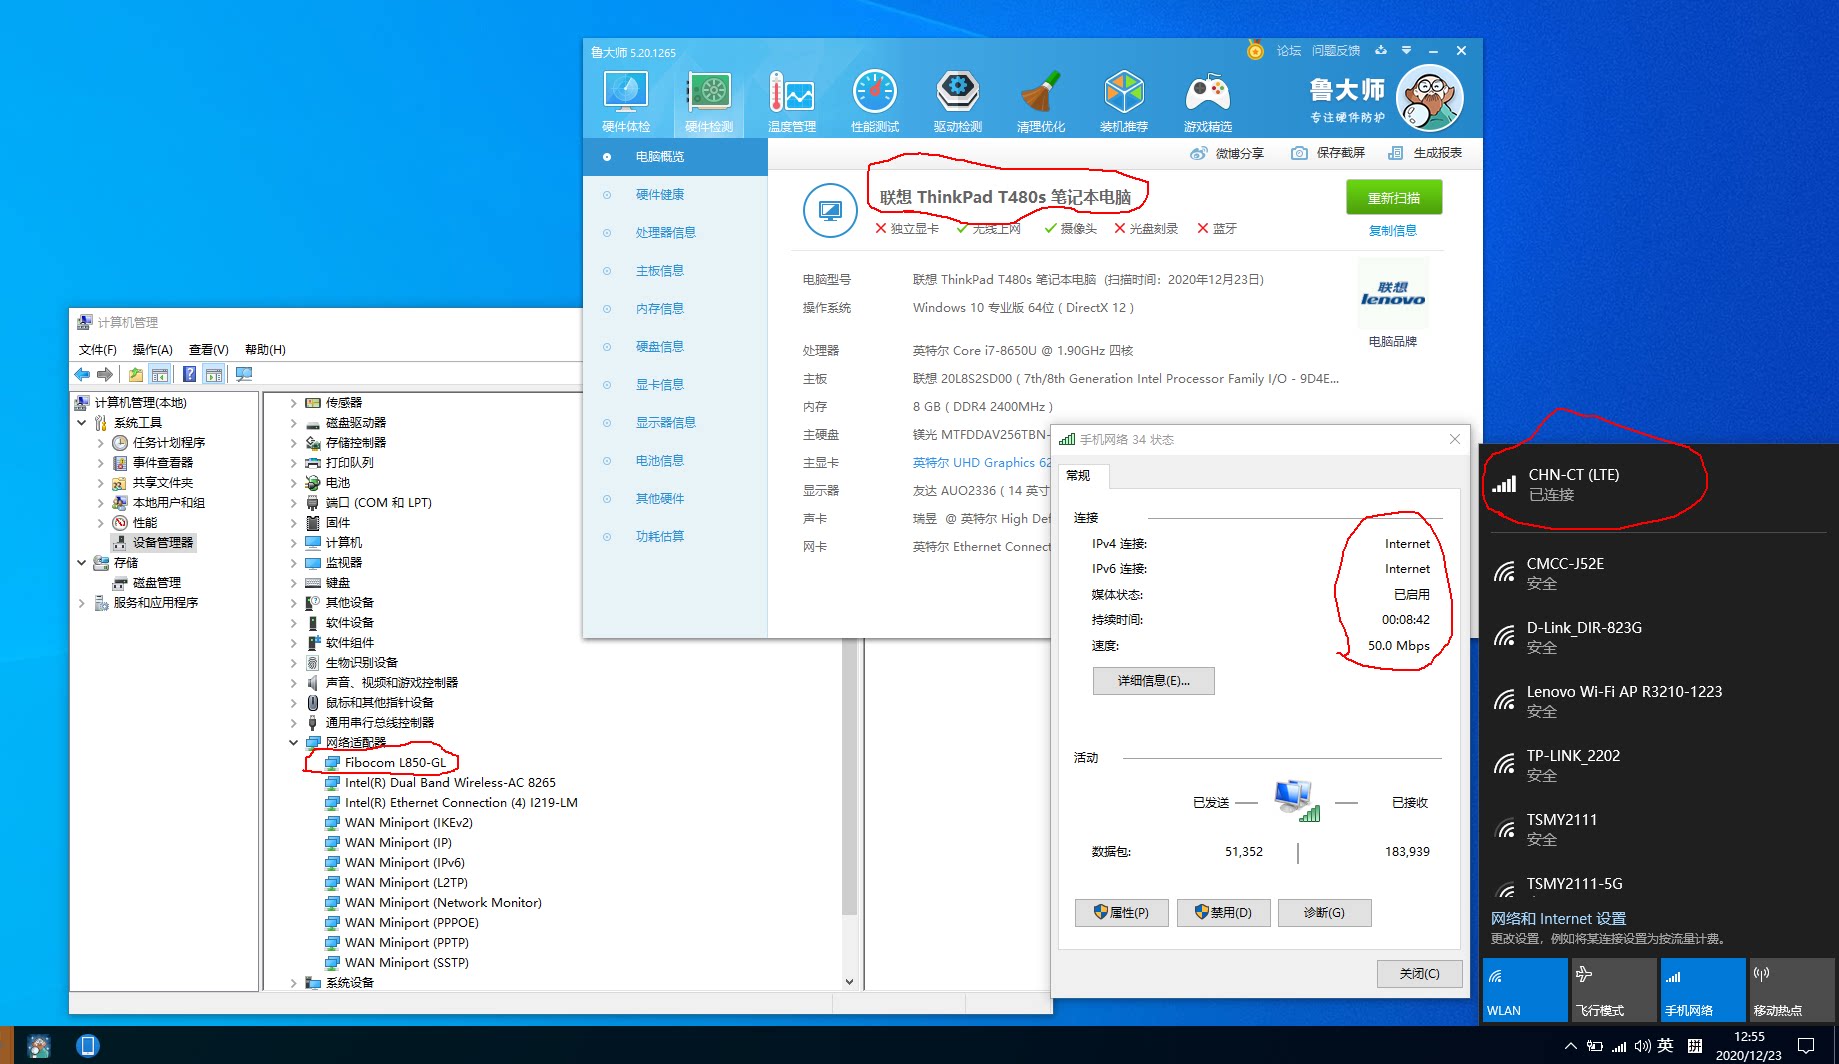The width and height of the screenshot is (1839, 1064).
Task: Open the 操作(A) menu in 计算机管理
Action: pyautogui.click(x=152, y=349)
